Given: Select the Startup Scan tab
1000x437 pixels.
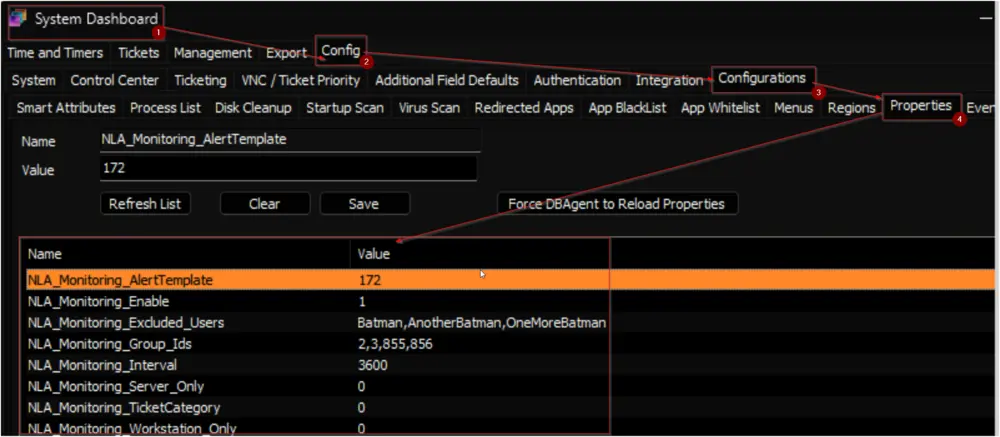Looking at the screenshot, I should point(345,108).
